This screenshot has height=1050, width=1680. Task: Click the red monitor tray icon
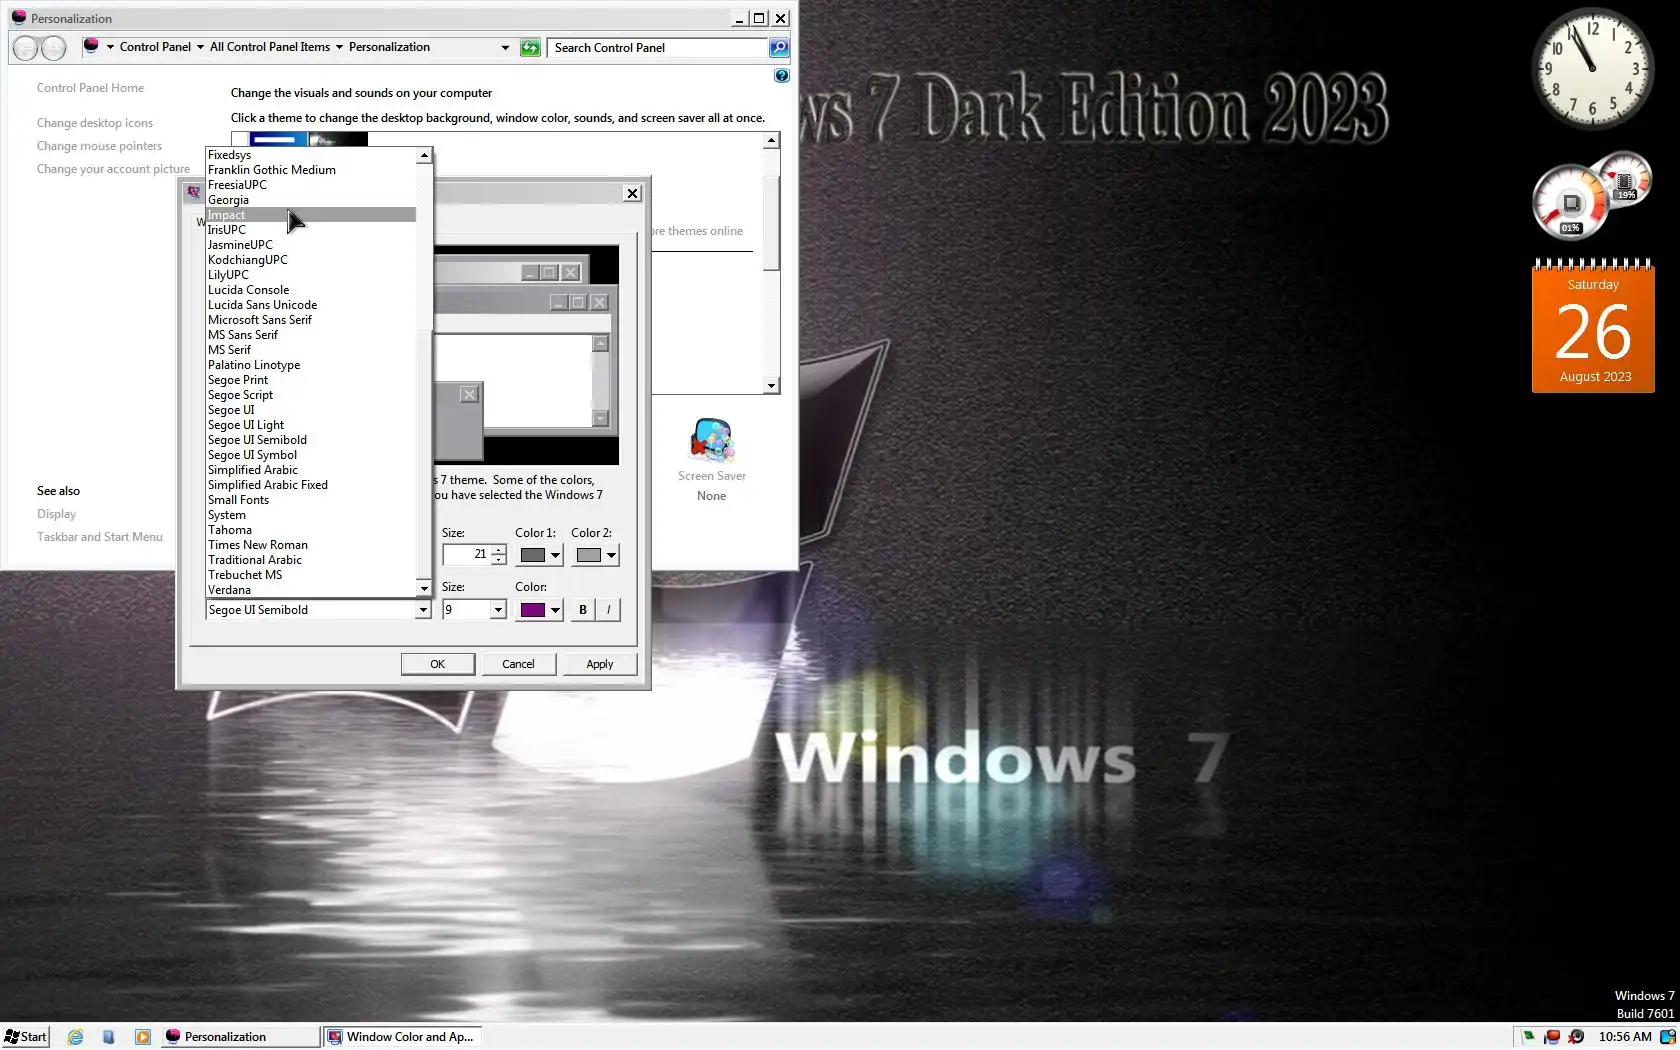1552,1037
